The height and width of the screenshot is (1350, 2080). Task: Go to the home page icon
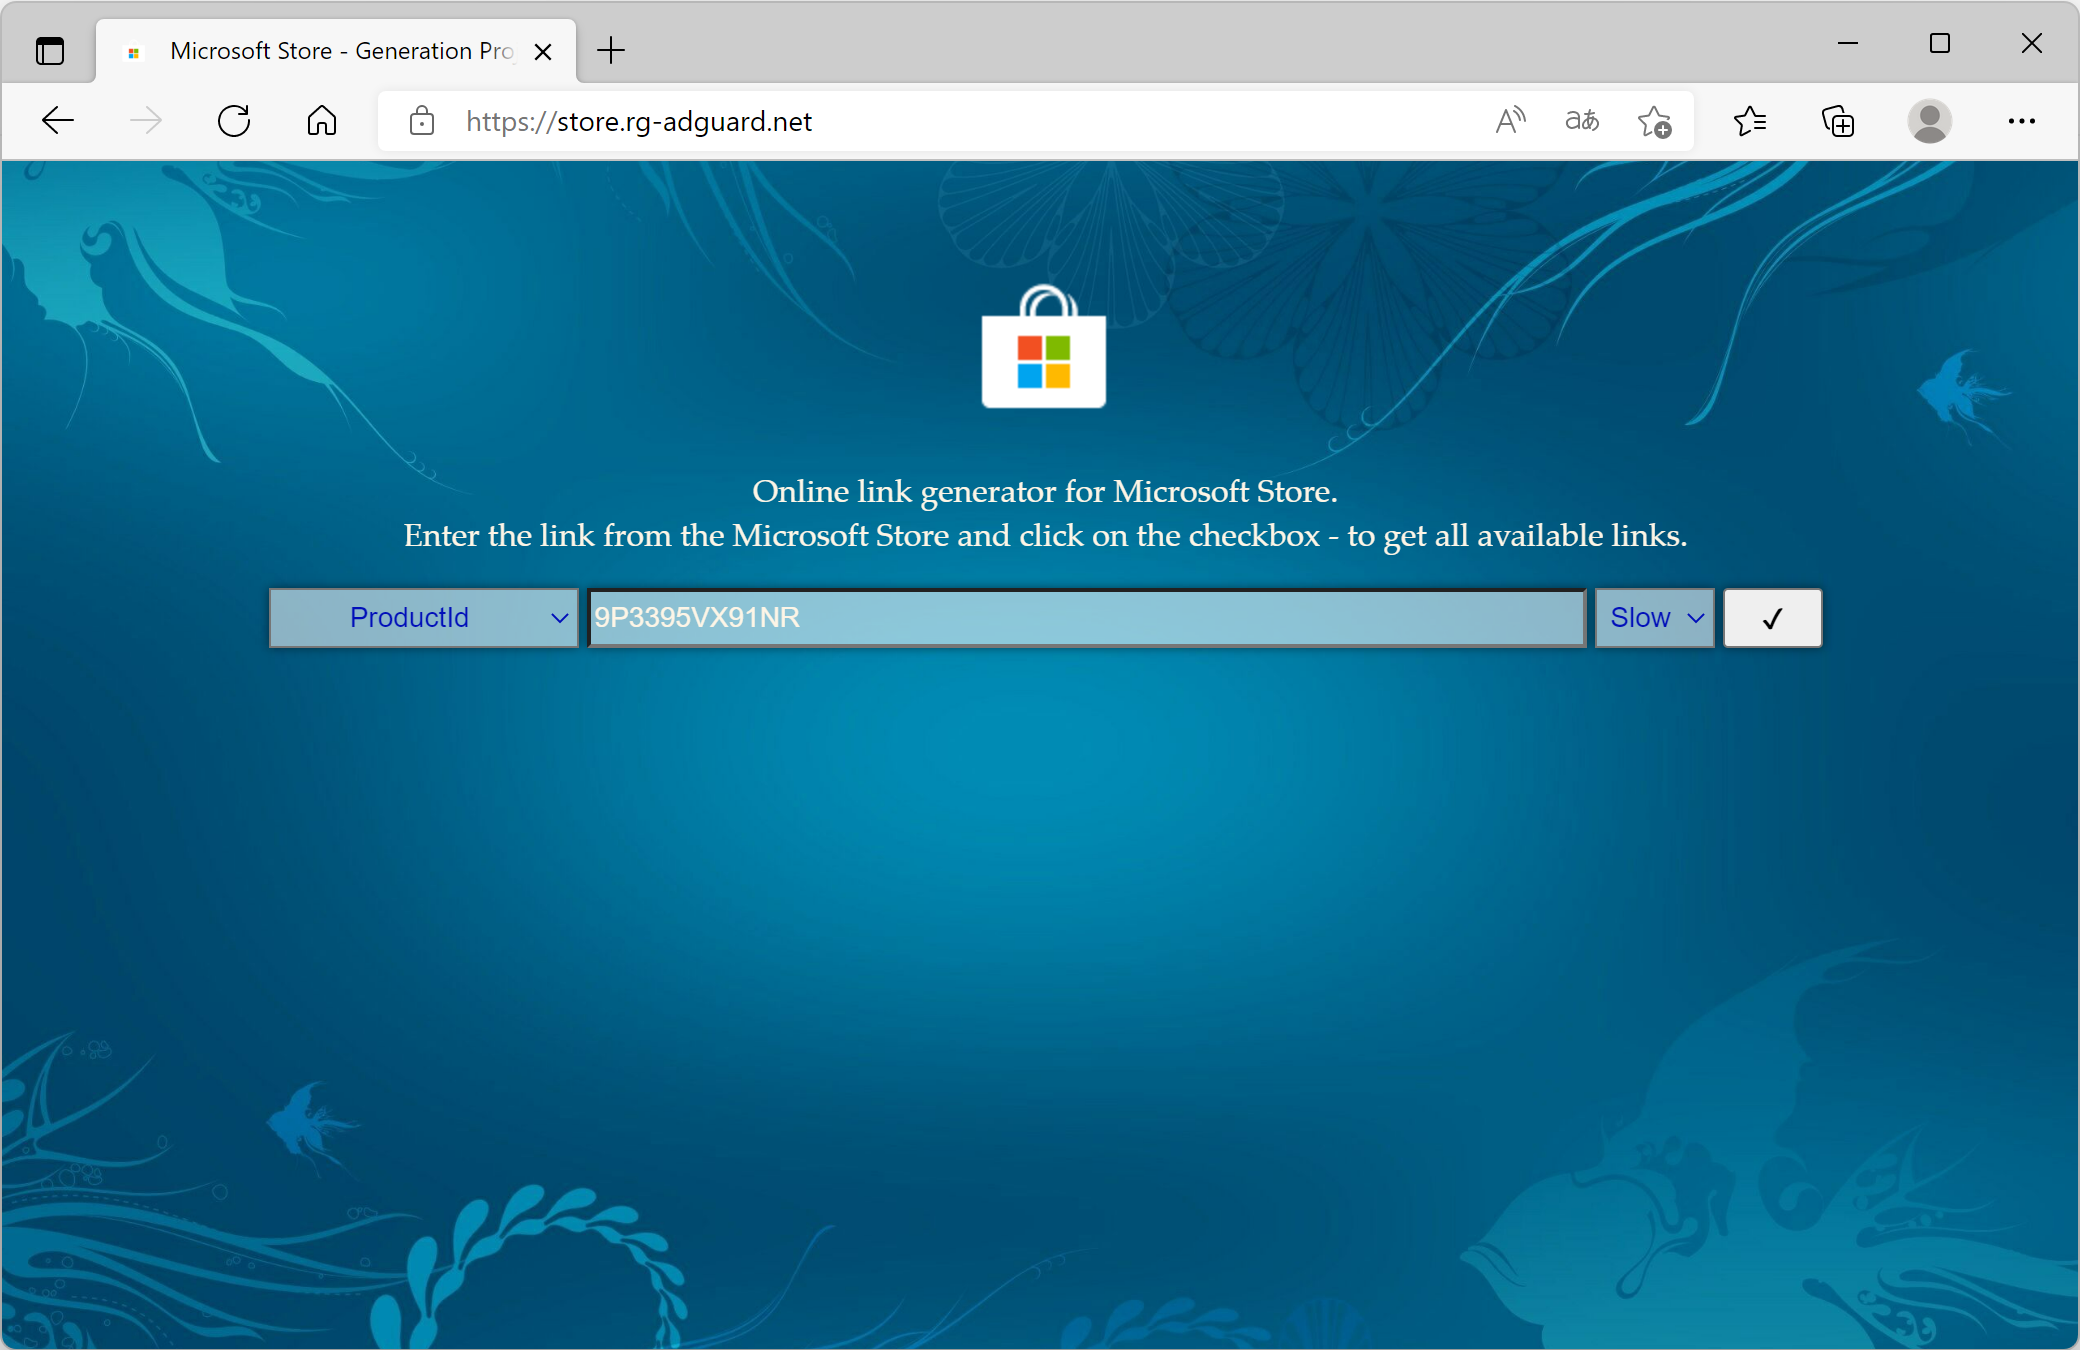321,121
